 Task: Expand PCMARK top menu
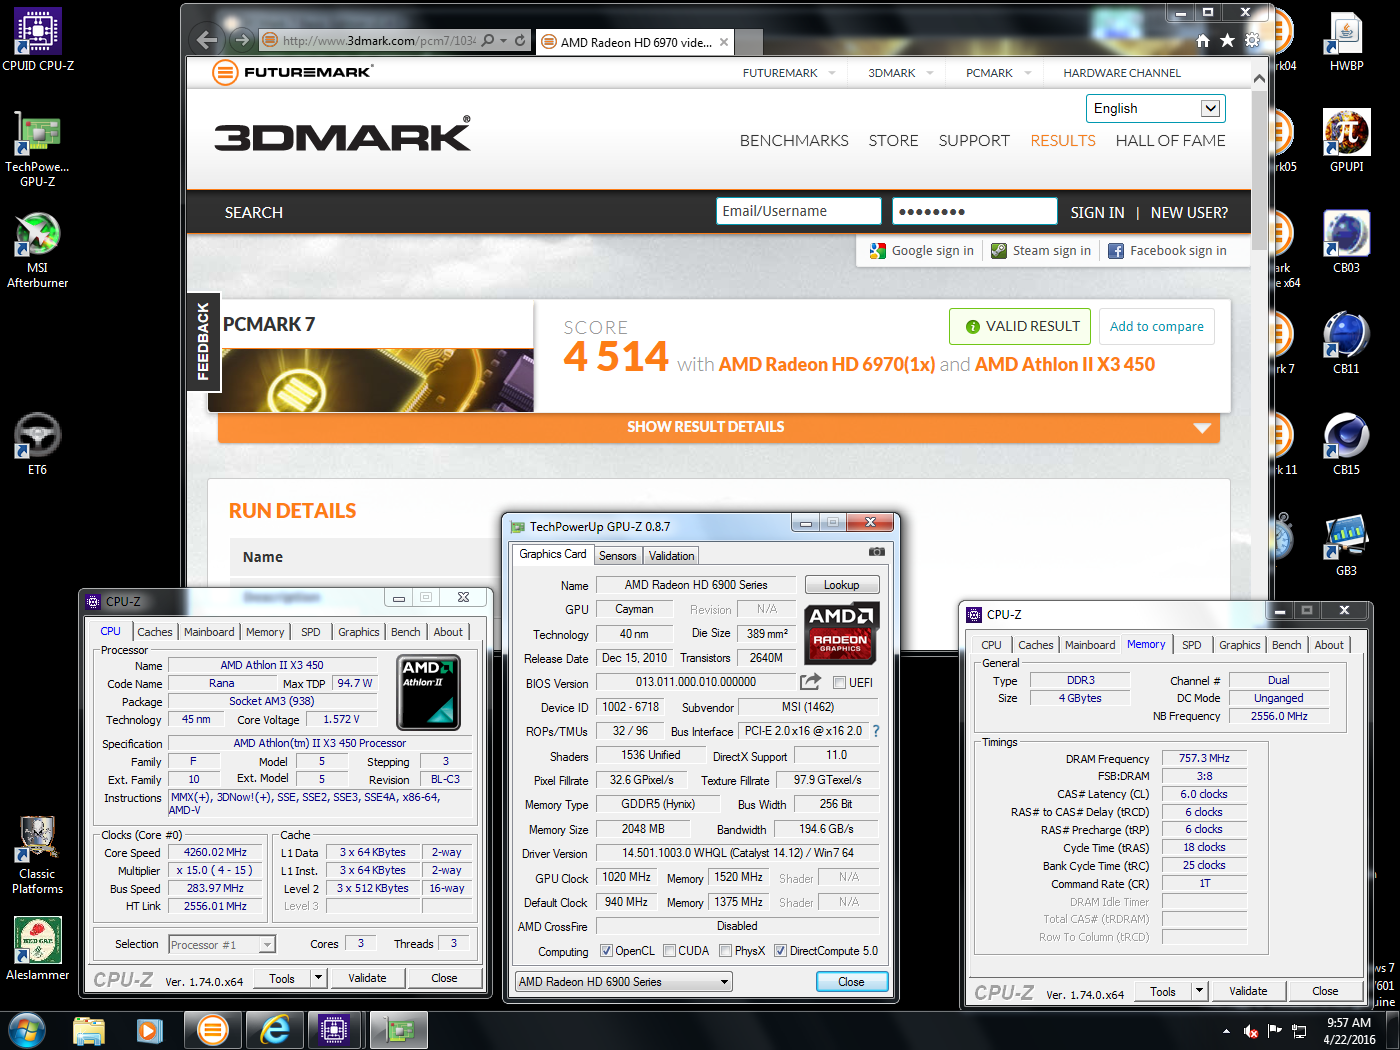pyautogui.click(x=998, y=73)
